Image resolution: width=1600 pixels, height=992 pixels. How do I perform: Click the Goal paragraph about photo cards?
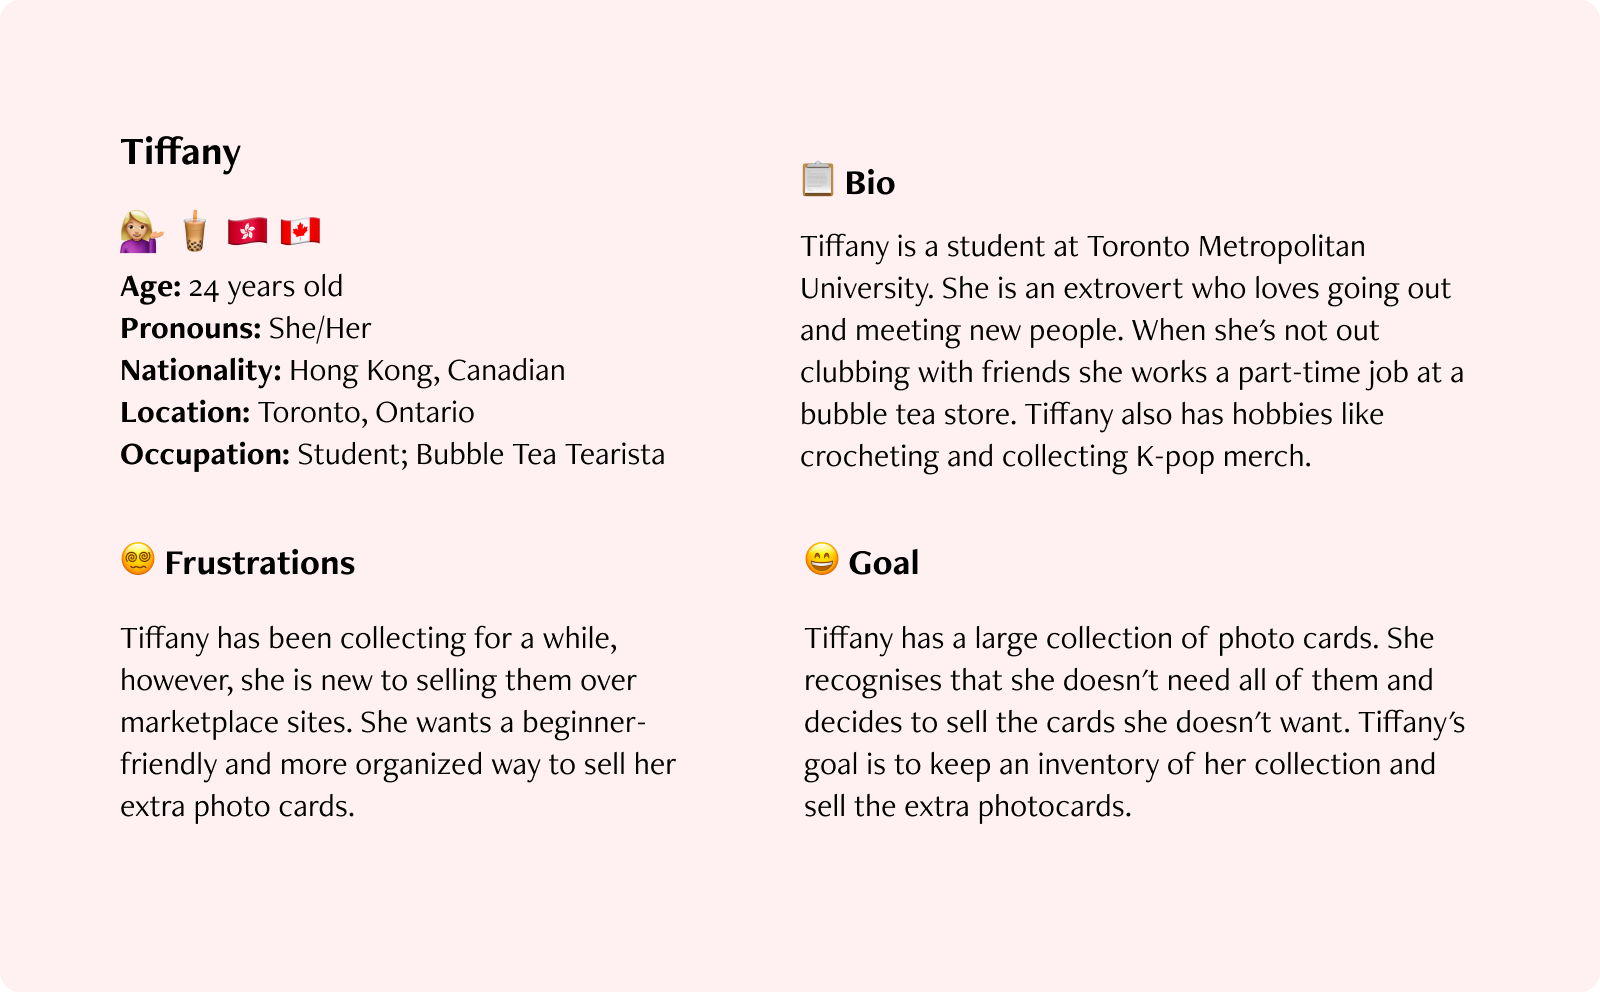tap(1135, 722)
